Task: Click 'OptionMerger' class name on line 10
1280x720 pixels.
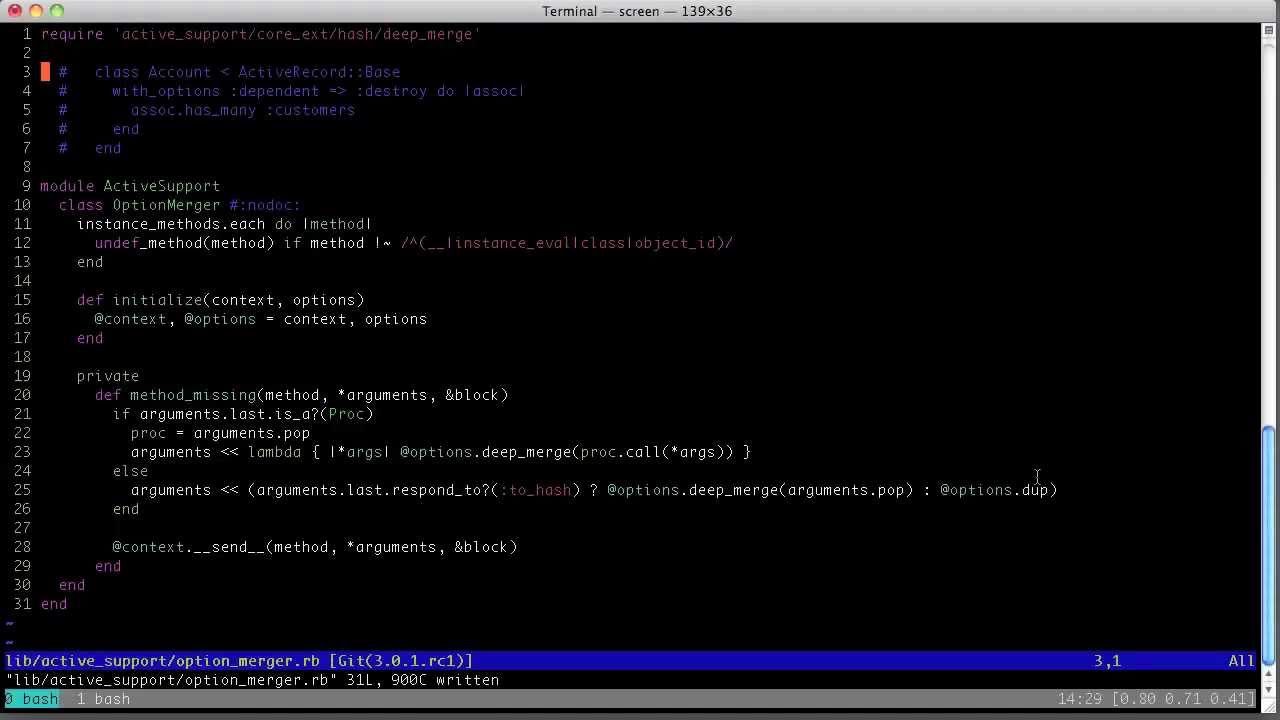Action: tap(166, 205)
